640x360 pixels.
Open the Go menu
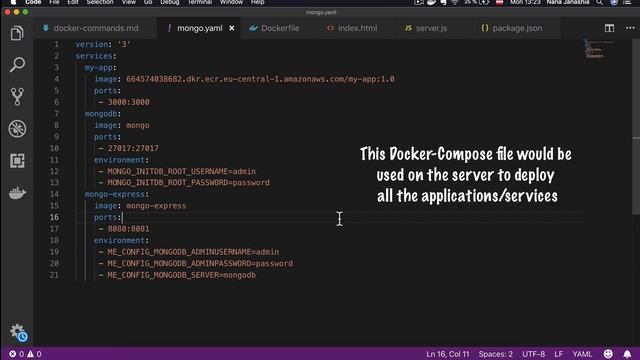[148, 2]
